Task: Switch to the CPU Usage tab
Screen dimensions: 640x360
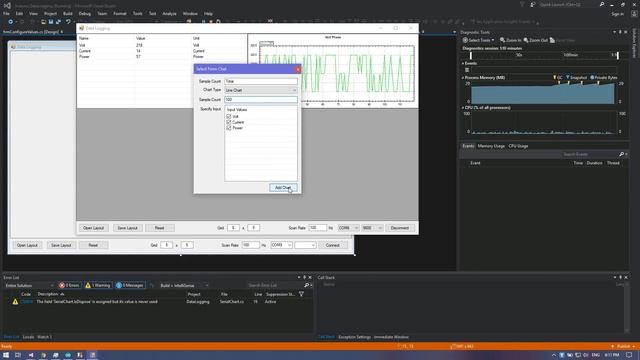Action: pyautogui.click(x=518, y=146)
